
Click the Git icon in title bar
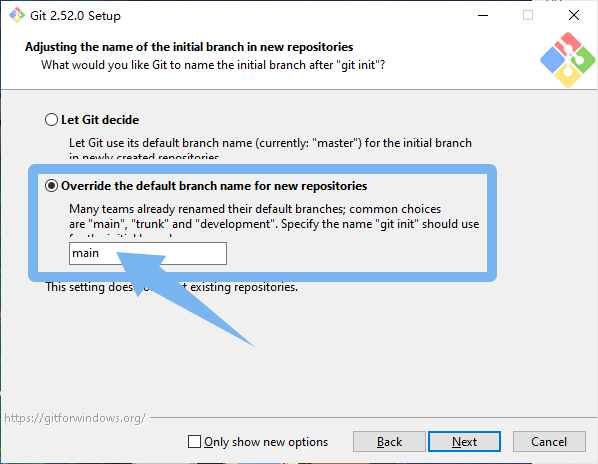(17, 15)
